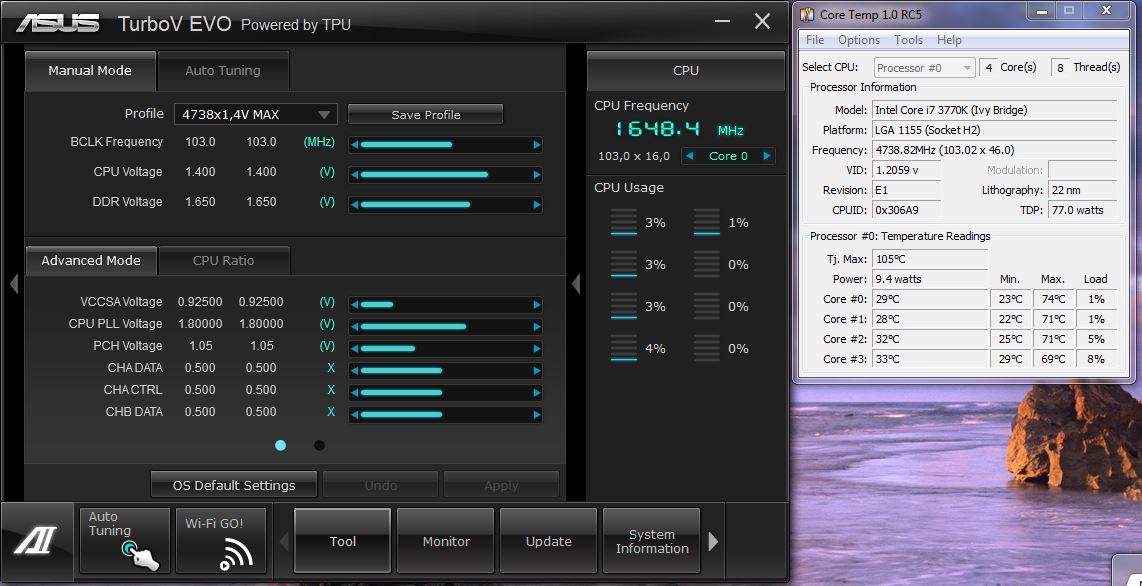
Task: Open System Information button
Action: point(652,541)
